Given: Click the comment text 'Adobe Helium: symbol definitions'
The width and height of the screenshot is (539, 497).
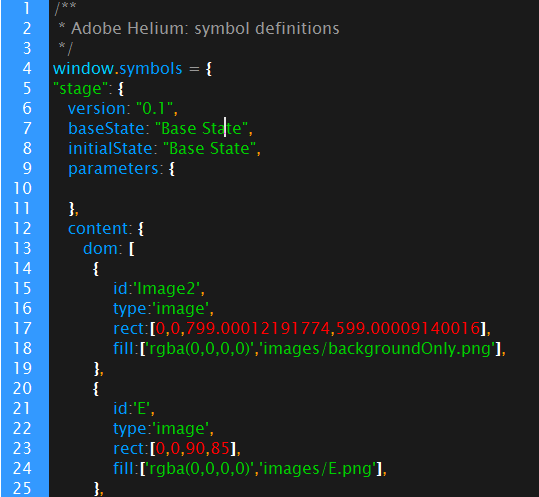Looking at the screenshot, I should pyautogui.click(x=205, y=29).
